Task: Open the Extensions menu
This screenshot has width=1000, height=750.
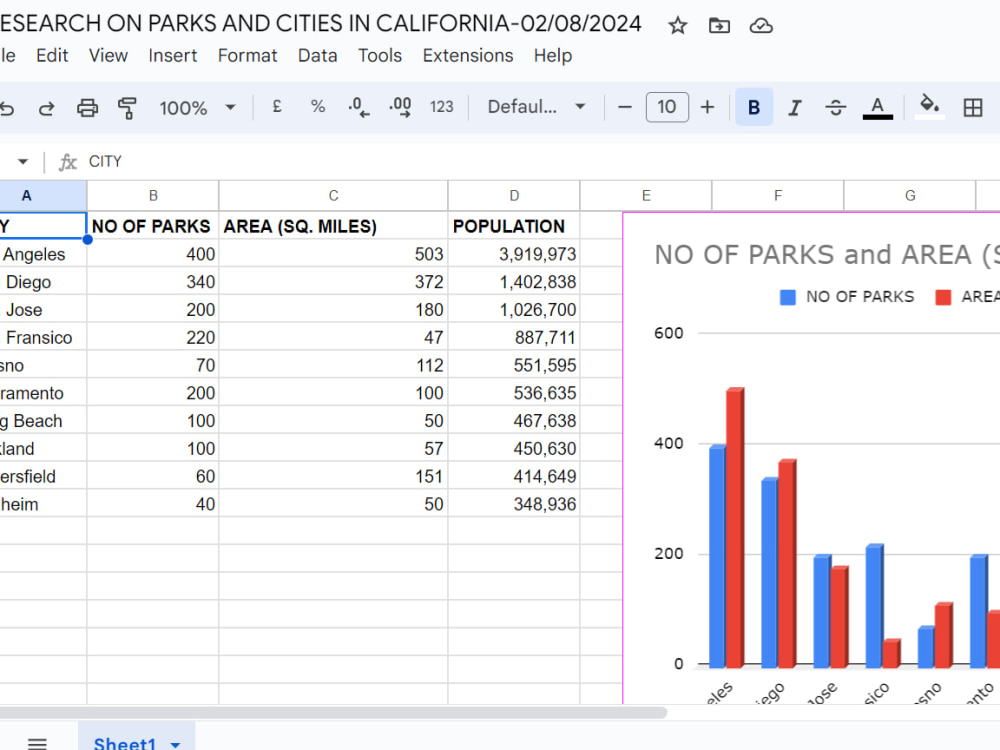Action: coord(467,55)
